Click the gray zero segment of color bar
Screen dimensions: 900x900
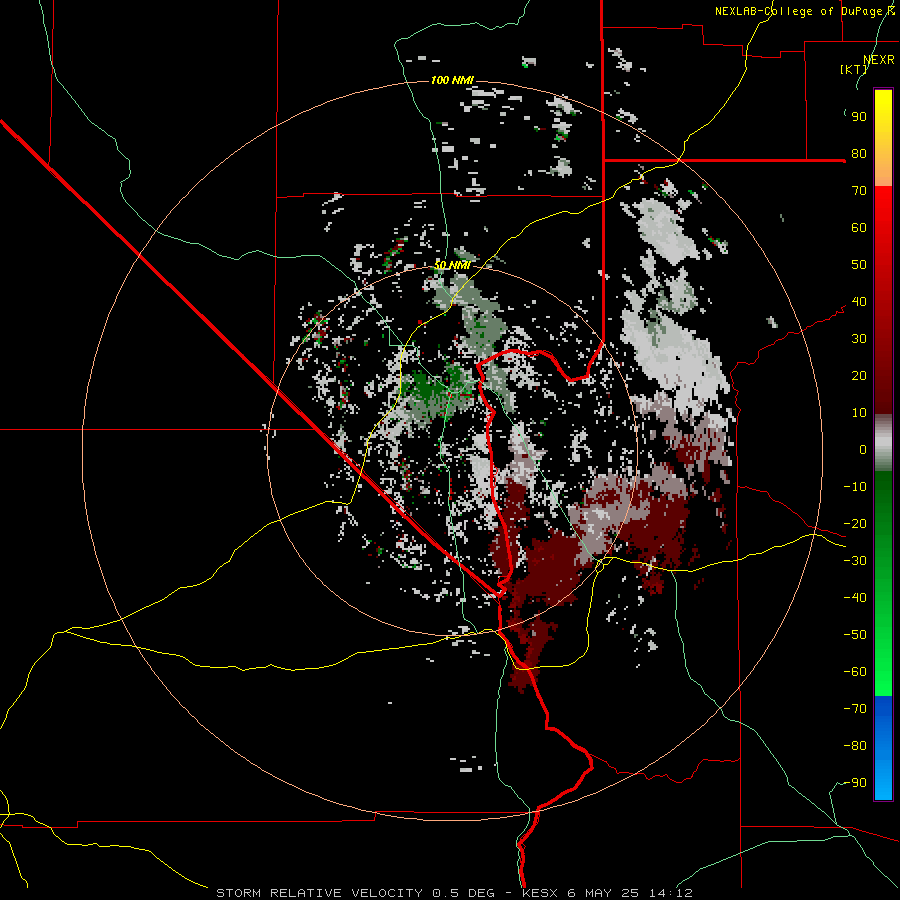coord(883,443)
